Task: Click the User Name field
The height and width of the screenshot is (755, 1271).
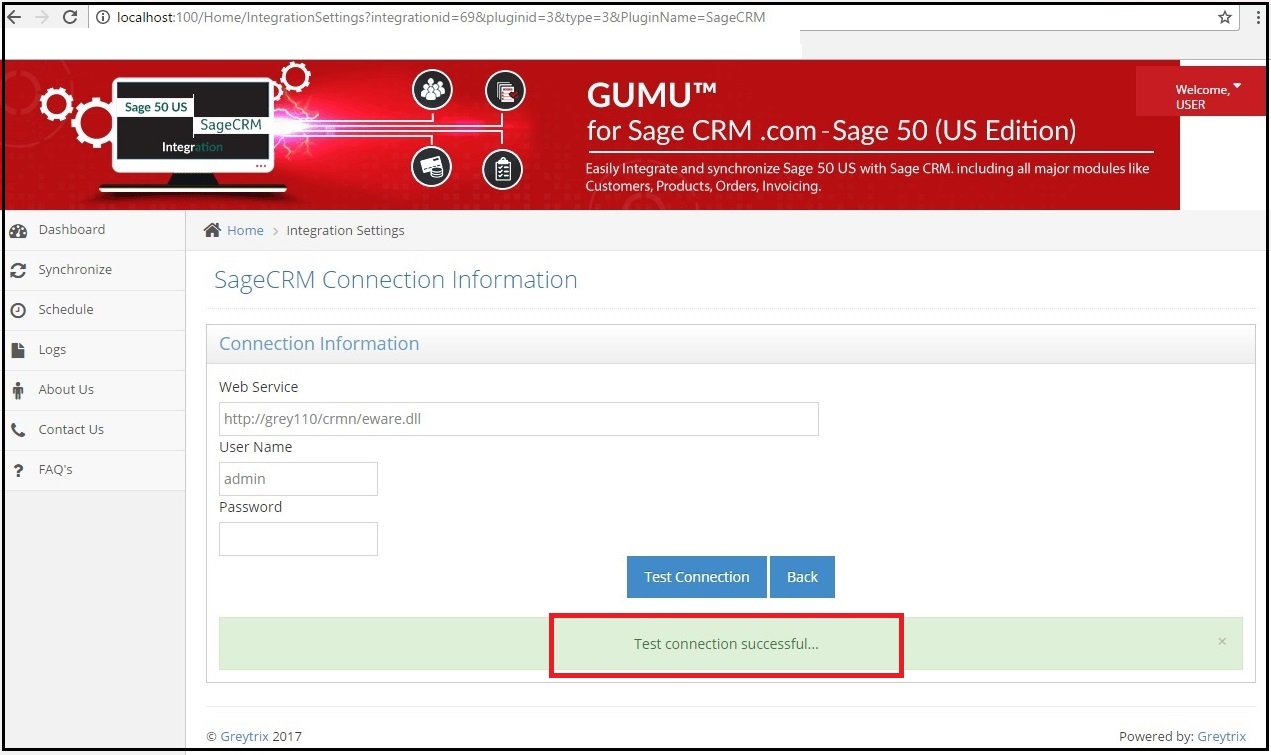Action: point(298,479)
